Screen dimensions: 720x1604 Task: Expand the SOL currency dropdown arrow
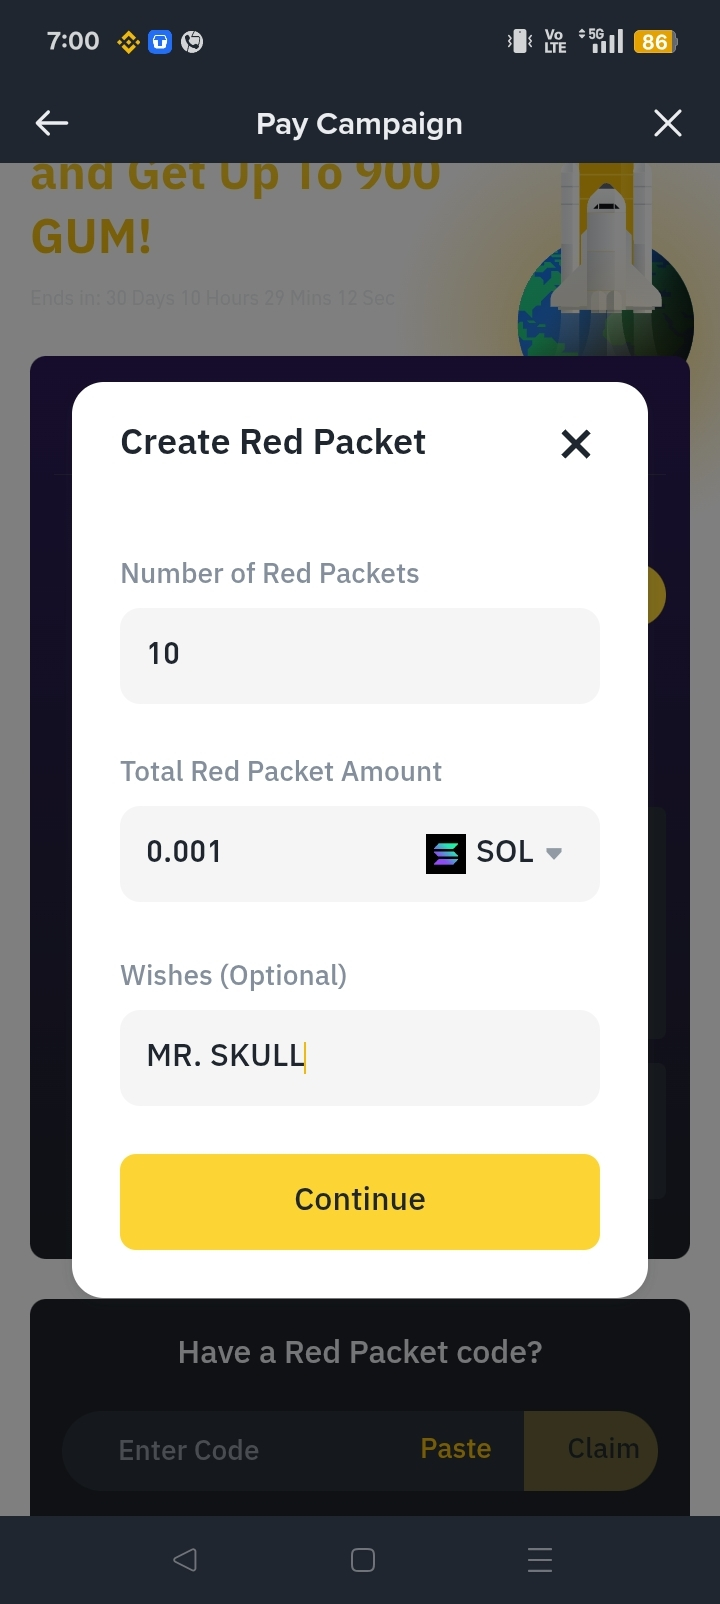coord(554,853)
